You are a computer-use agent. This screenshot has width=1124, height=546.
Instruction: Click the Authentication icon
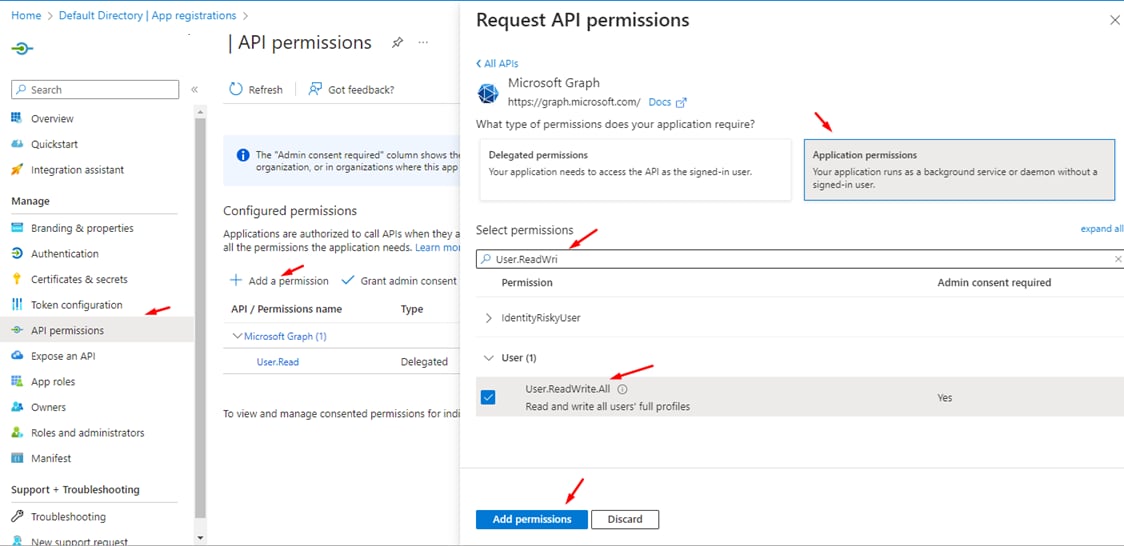[x=17, y=254]
